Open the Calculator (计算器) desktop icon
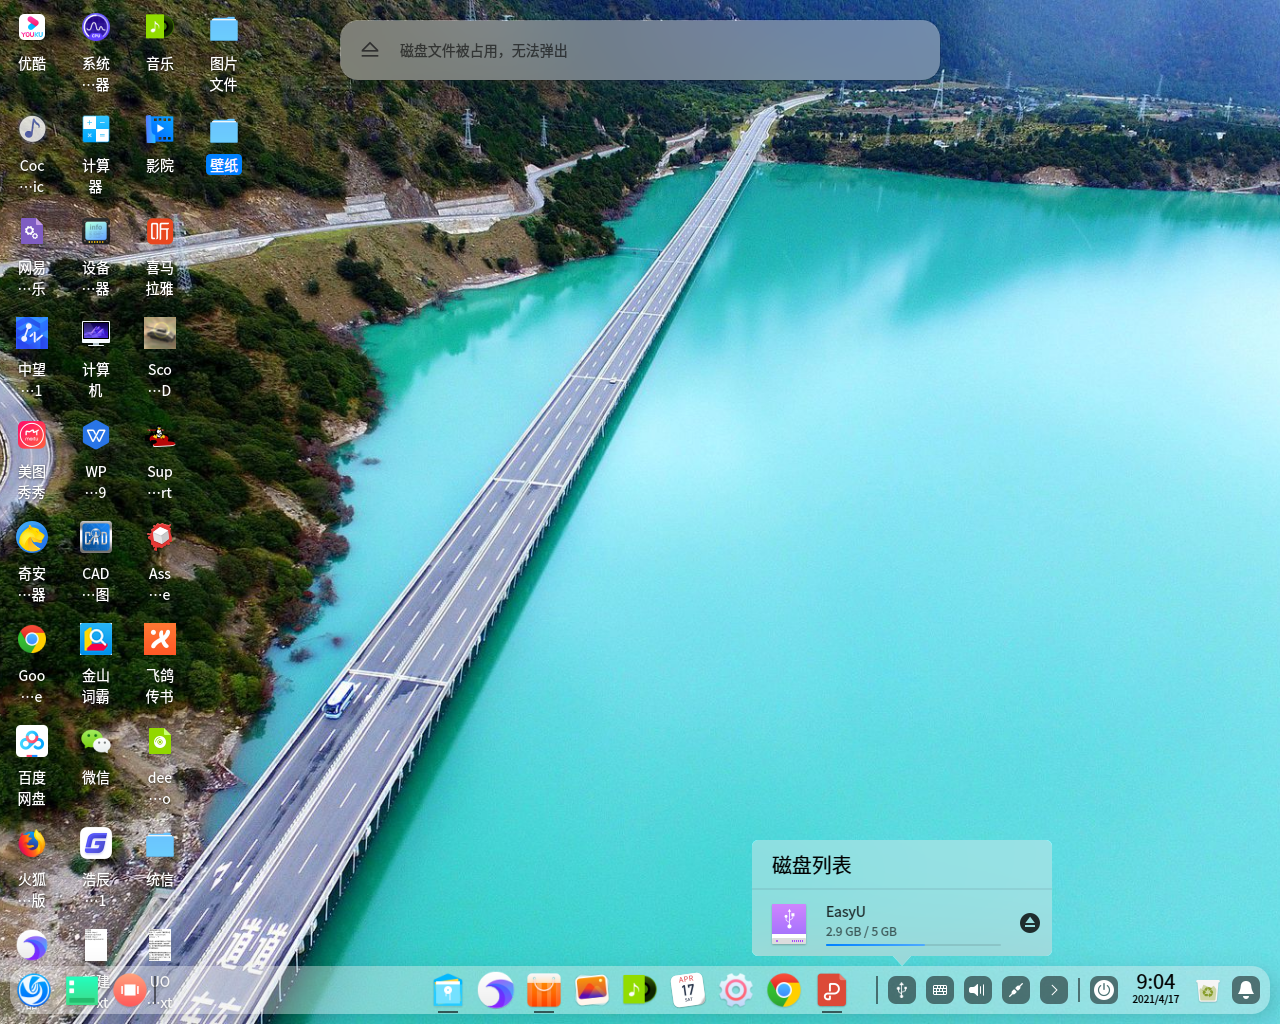This screenshot has height=1024, width=1280. [x=96, y=130]
